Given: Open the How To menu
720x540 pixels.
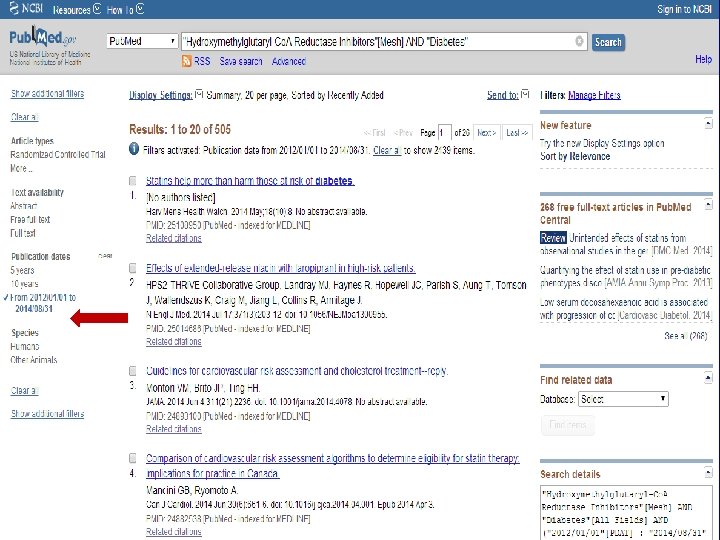Looking at the screenshot, I should point(125,9).
